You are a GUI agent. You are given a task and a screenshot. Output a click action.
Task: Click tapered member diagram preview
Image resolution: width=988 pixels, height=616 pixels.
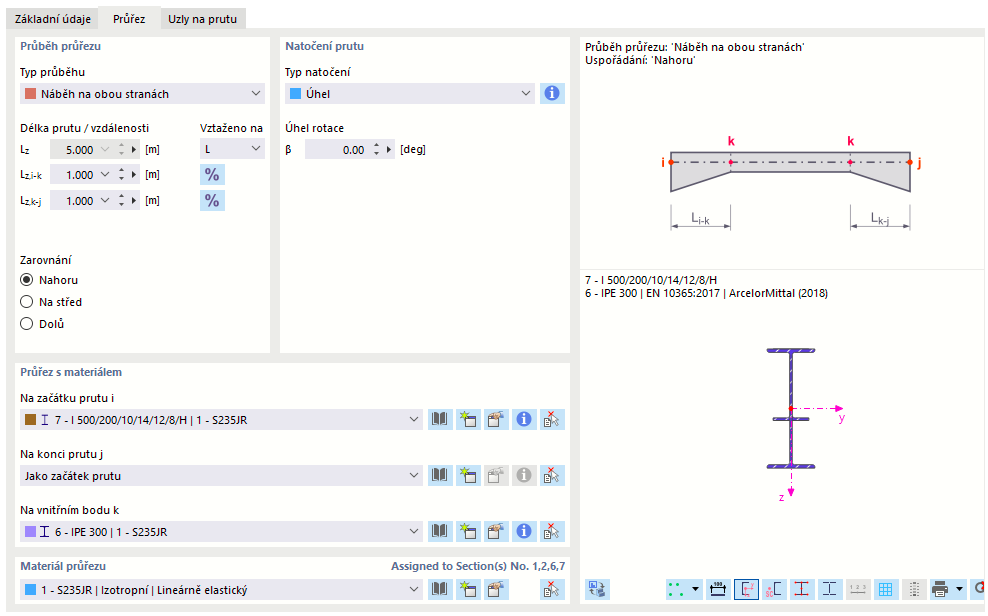coord(790,171)
